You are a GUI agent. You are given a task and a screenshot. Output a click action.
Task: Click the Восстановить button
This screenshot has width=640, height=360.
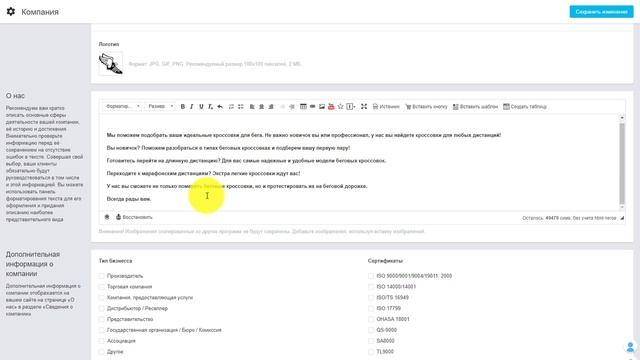click(134, 217)
